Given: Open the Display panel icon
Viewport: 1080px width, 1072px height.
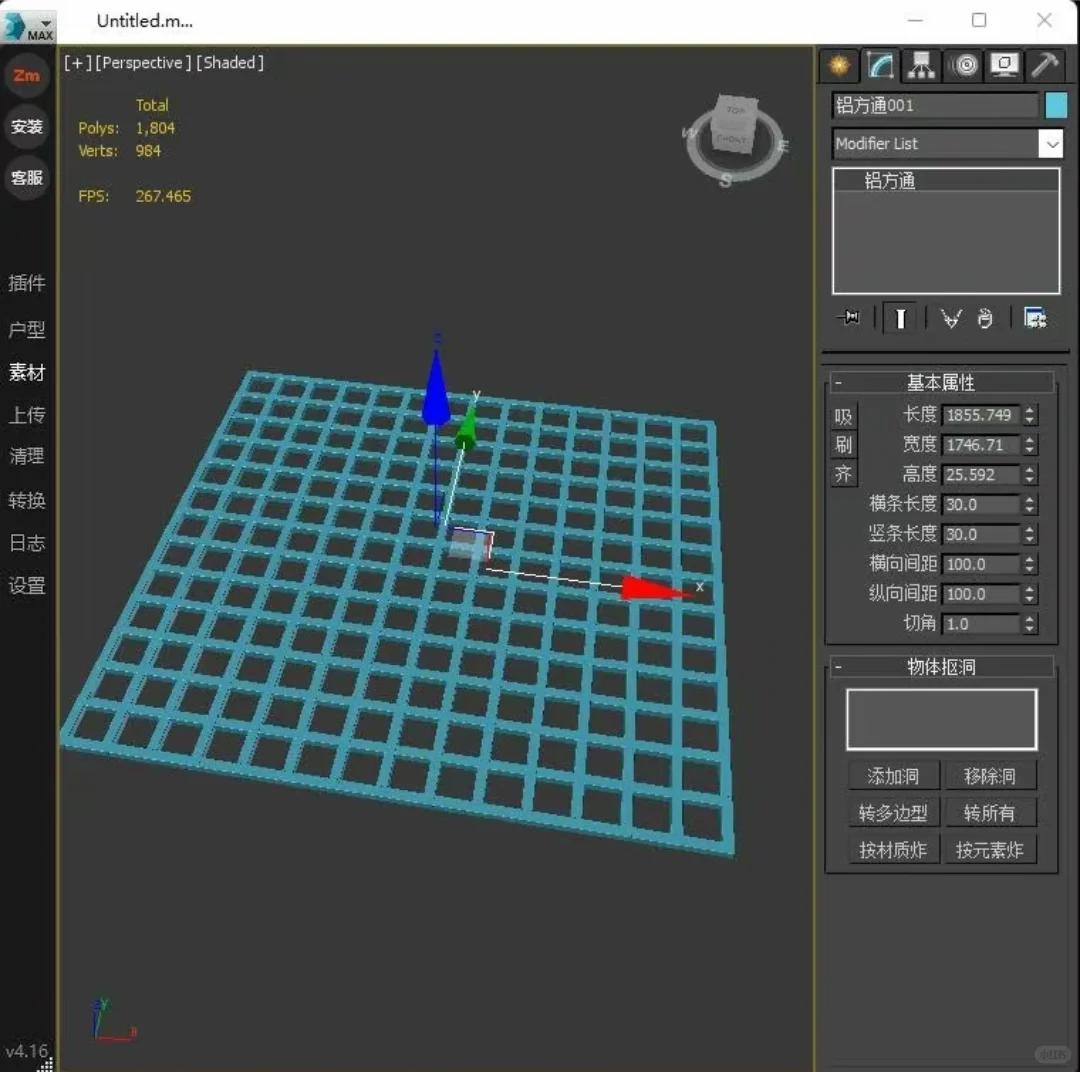Looking at the screenshot, I should click(x=1004, y=65).
